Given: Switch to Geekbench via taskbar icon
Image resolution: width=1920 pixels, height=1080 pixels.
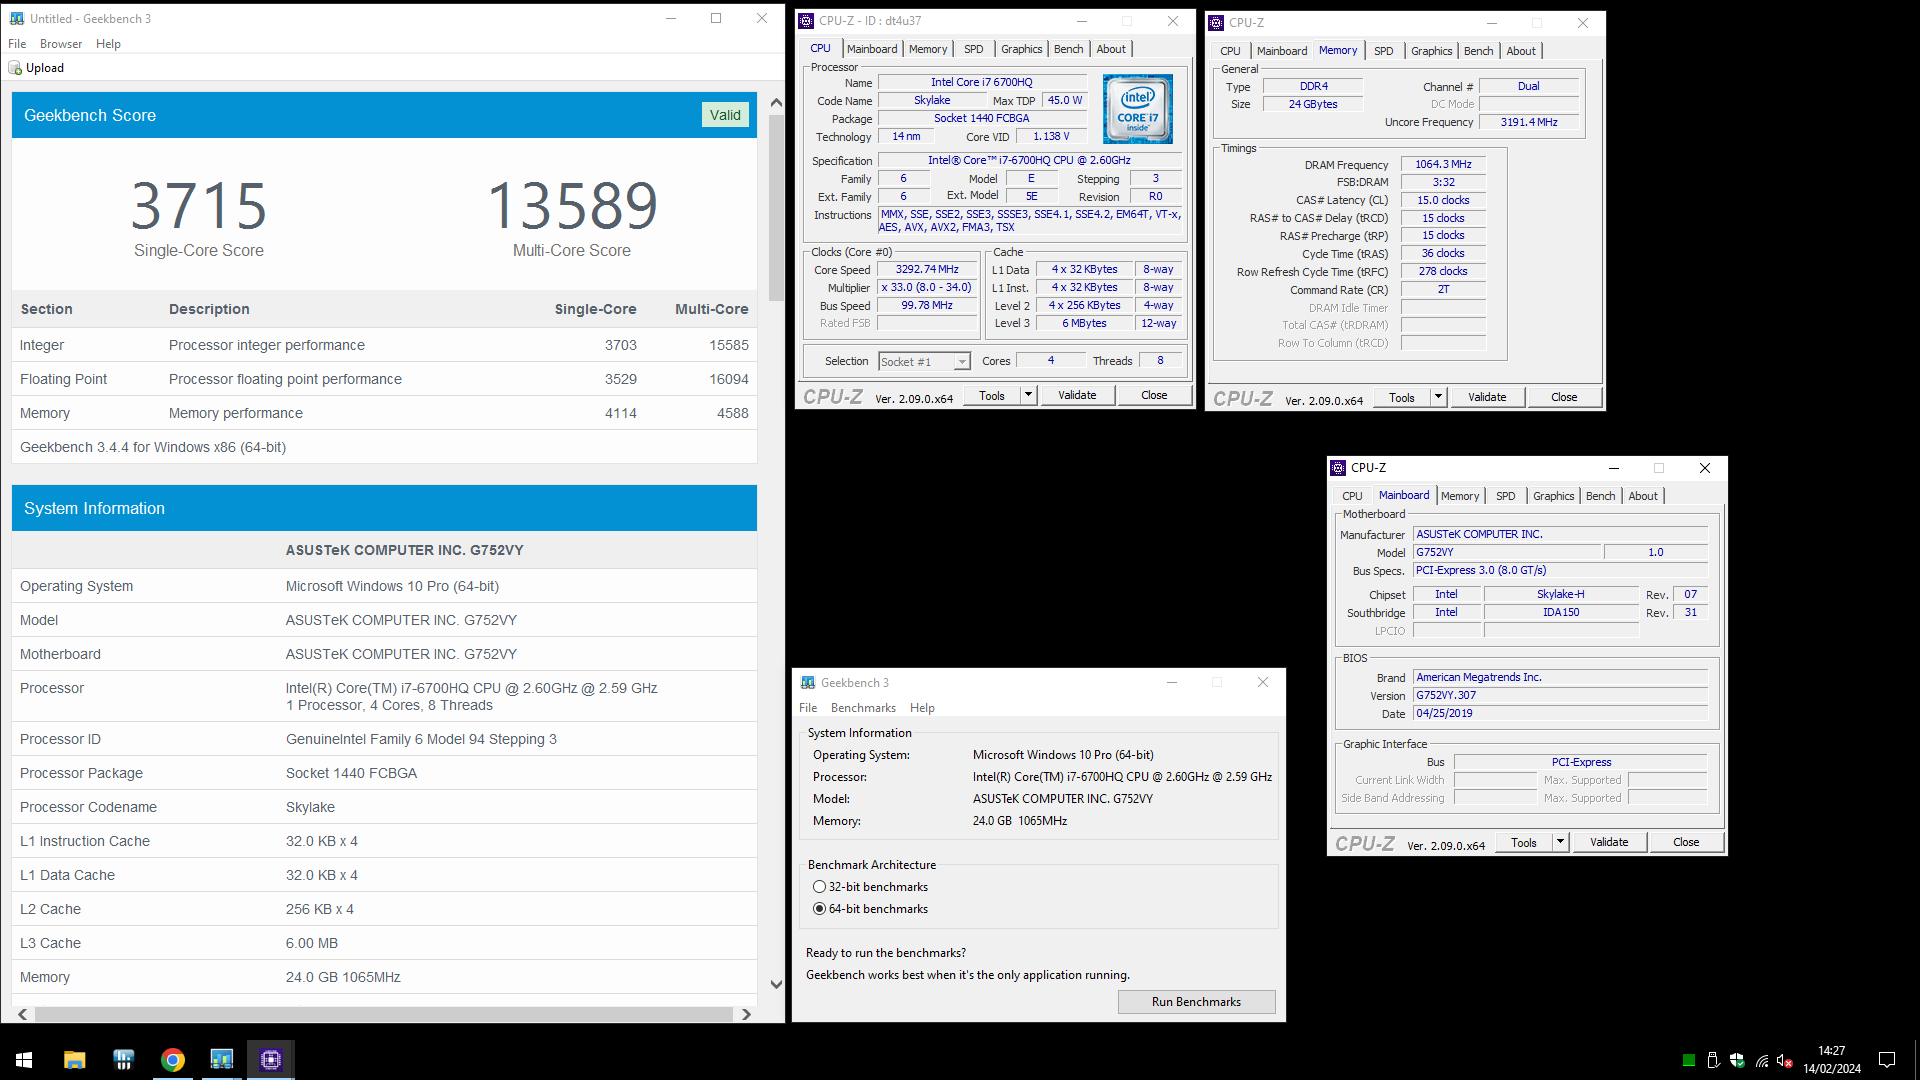Looking at the screenshot, I should (x=221, y=1059).
